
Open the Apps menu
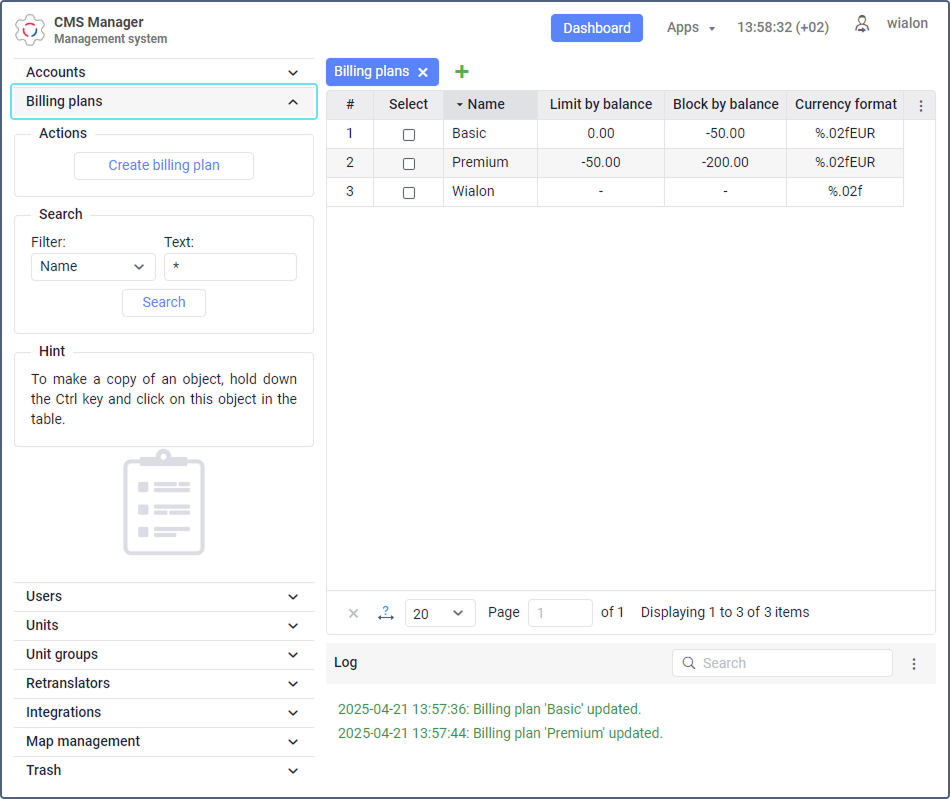pos(691,28)
